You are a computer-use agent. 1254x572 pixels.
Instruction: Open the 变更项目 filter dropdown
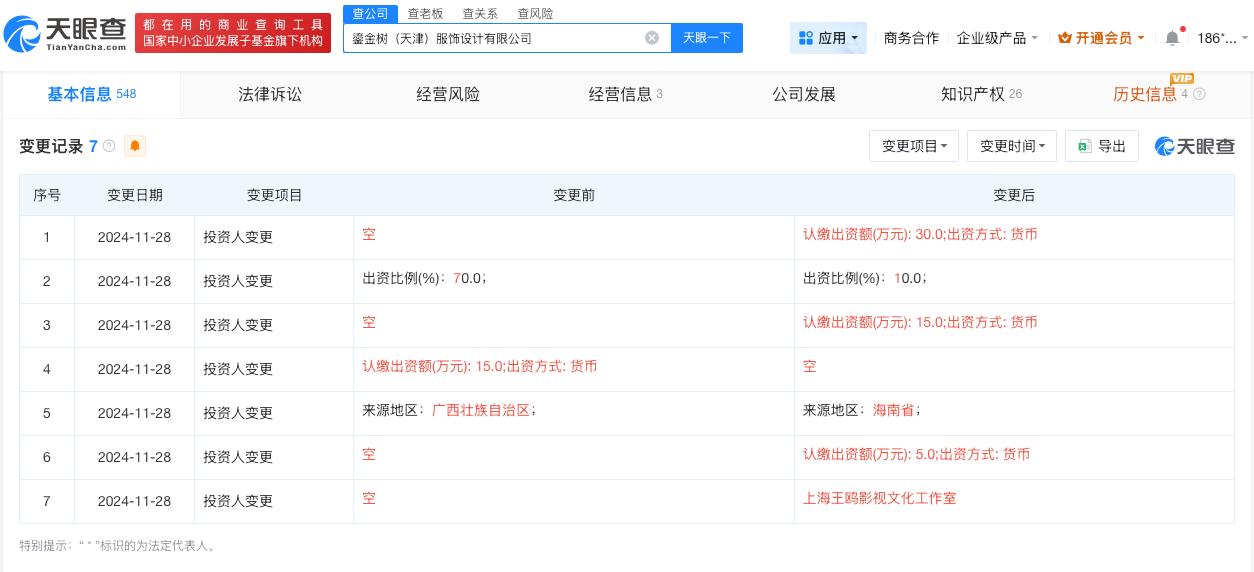914,146
